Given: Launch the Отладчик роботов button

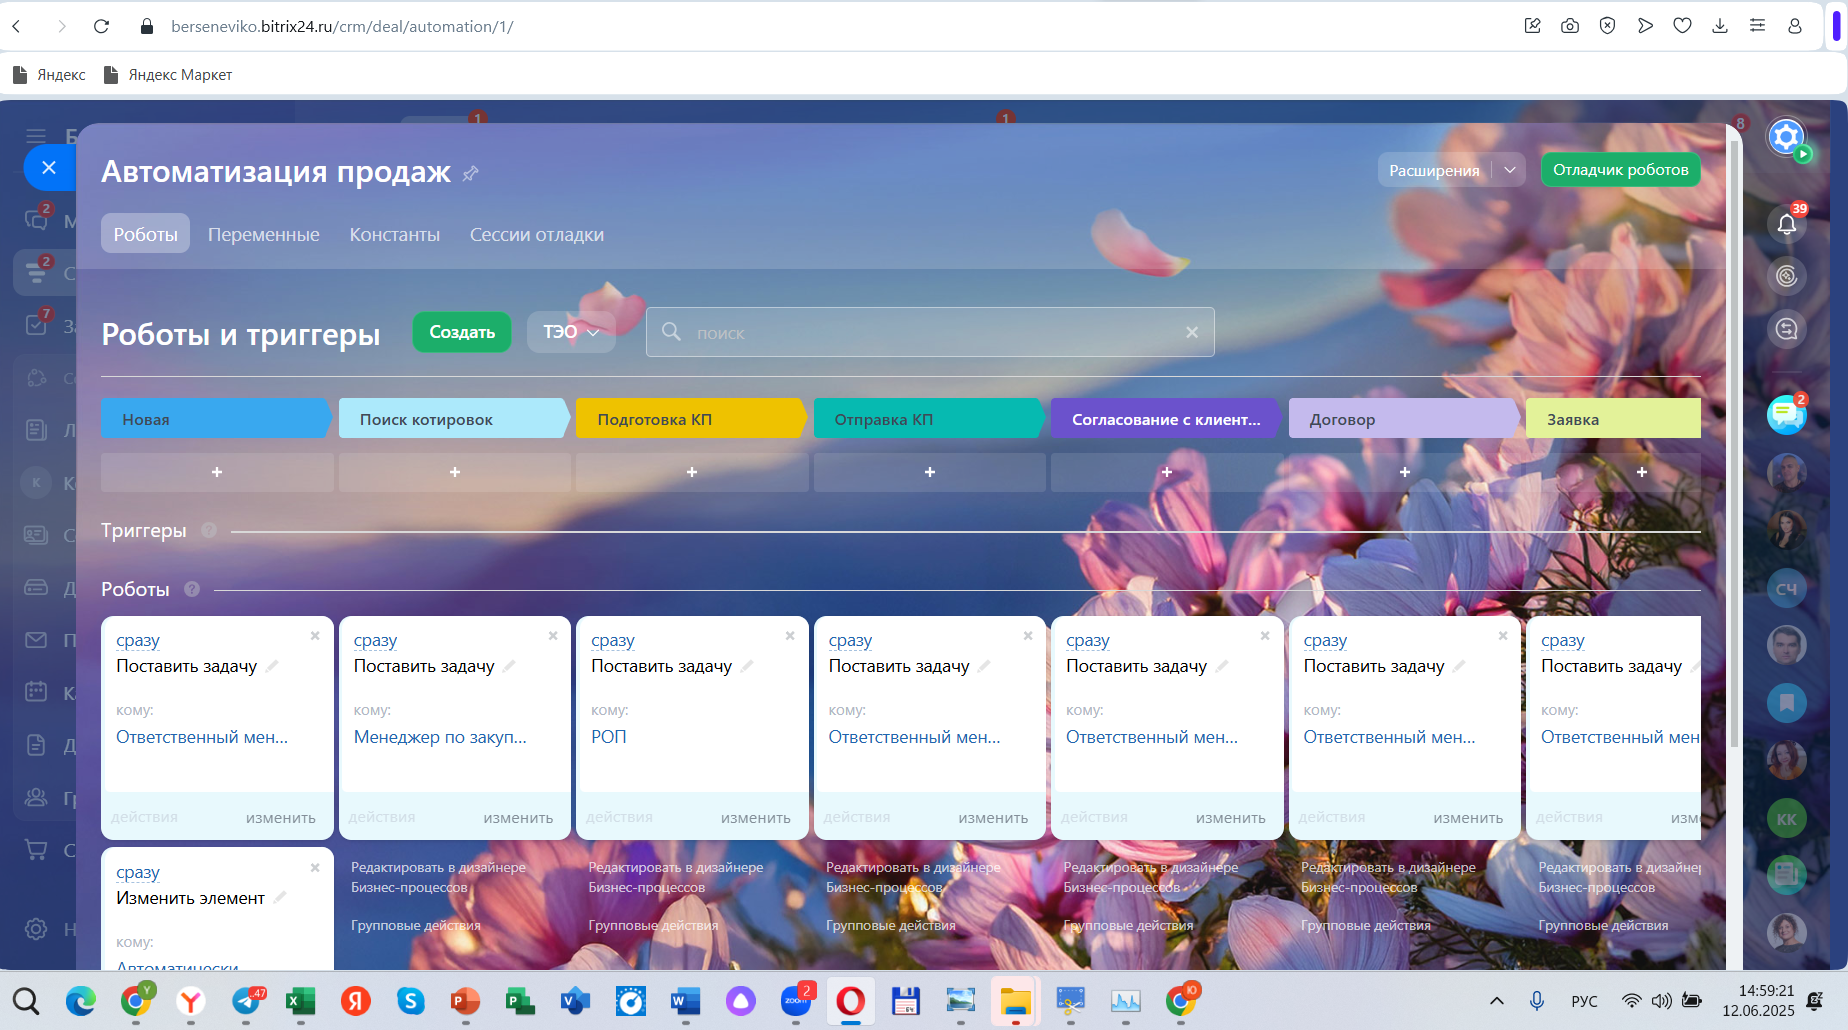Looking at the screenshot, I should (1620, 170).
